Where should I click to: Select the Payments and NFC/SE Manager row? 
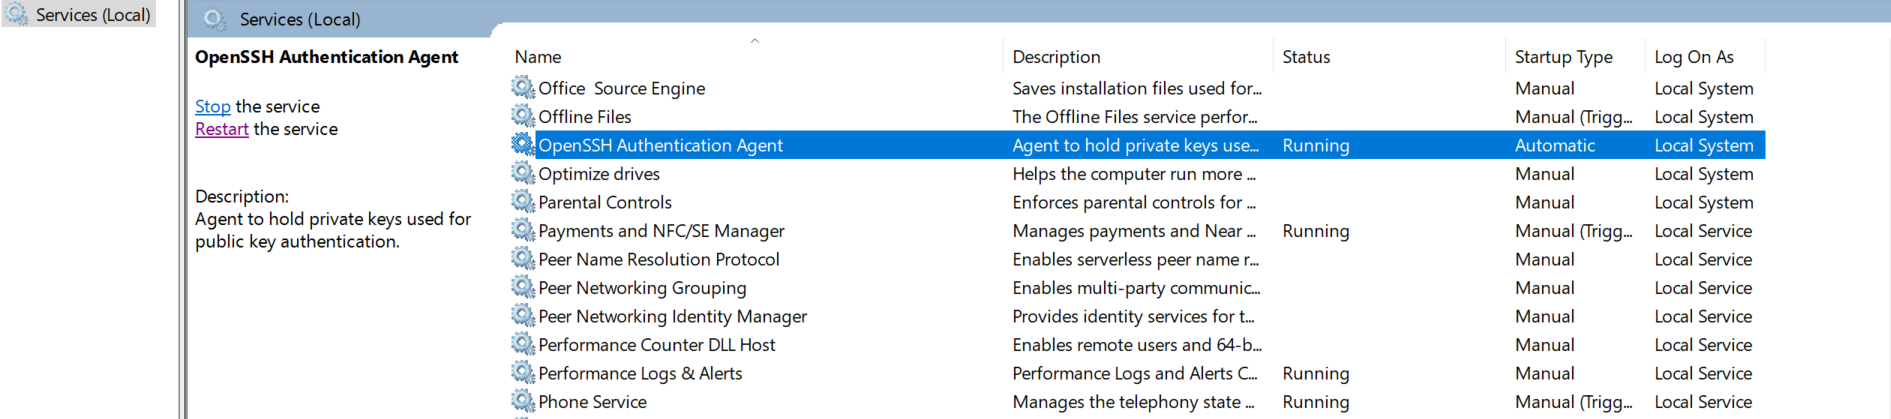tap(1137, 231)
